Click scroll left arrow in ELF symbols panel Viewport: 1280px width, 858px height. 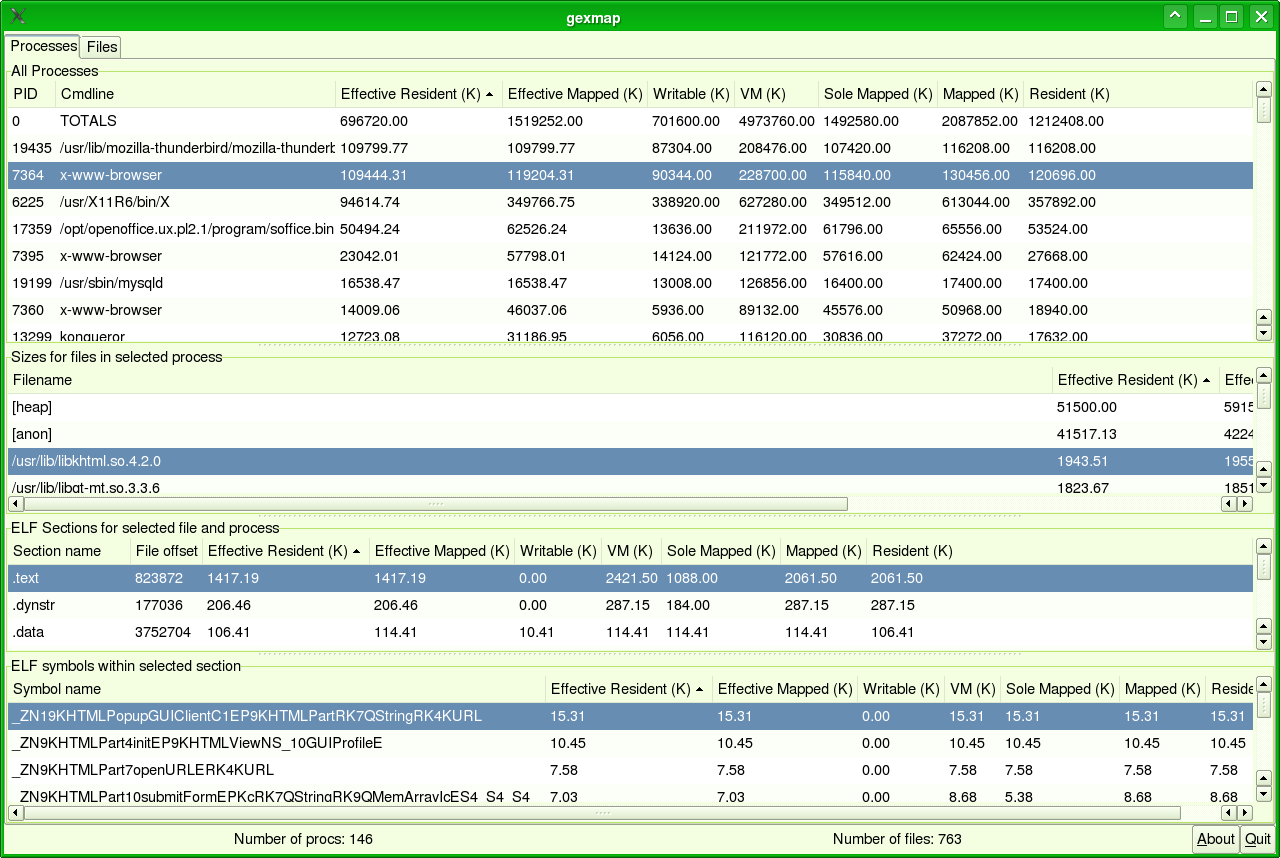[x=15, y=813]
